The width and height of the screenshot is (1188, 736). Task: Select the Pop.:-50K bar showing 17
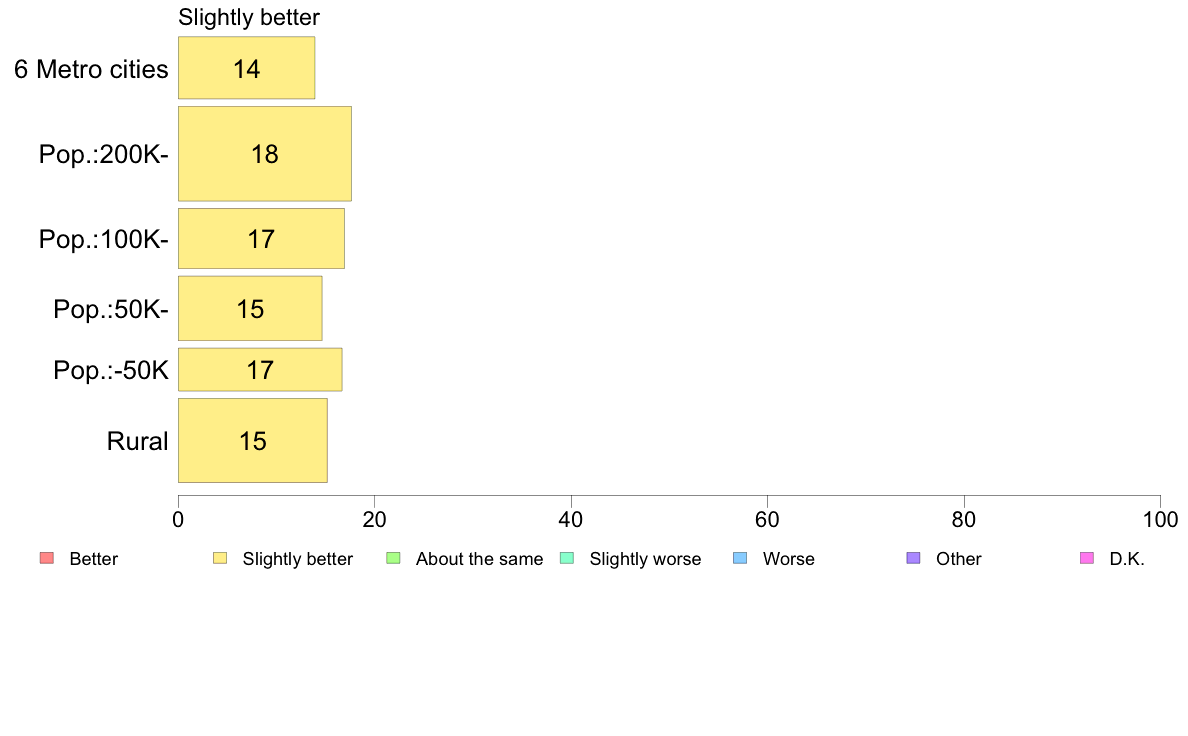(x=260, y=370)
